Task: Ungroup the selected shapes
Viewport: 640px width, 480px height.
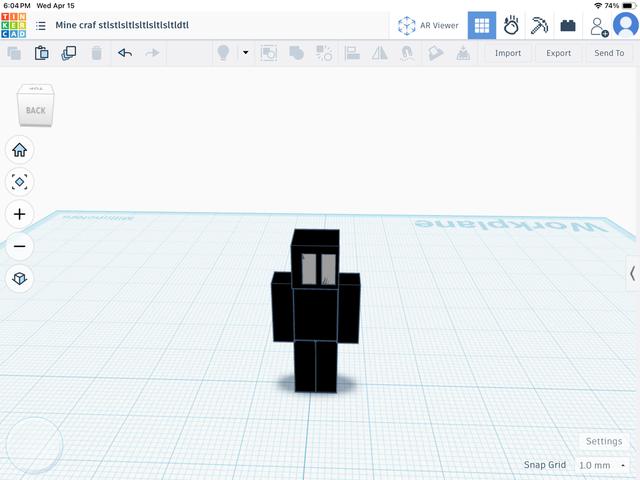Action: 324,53
